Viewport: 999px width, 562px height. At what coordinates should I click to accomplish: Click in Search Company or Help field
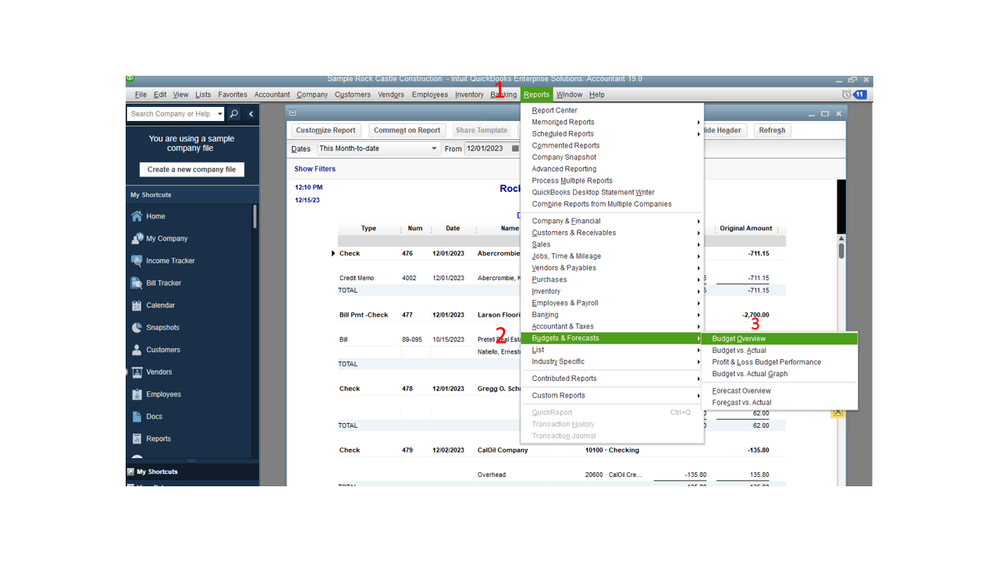coord(171,114)
